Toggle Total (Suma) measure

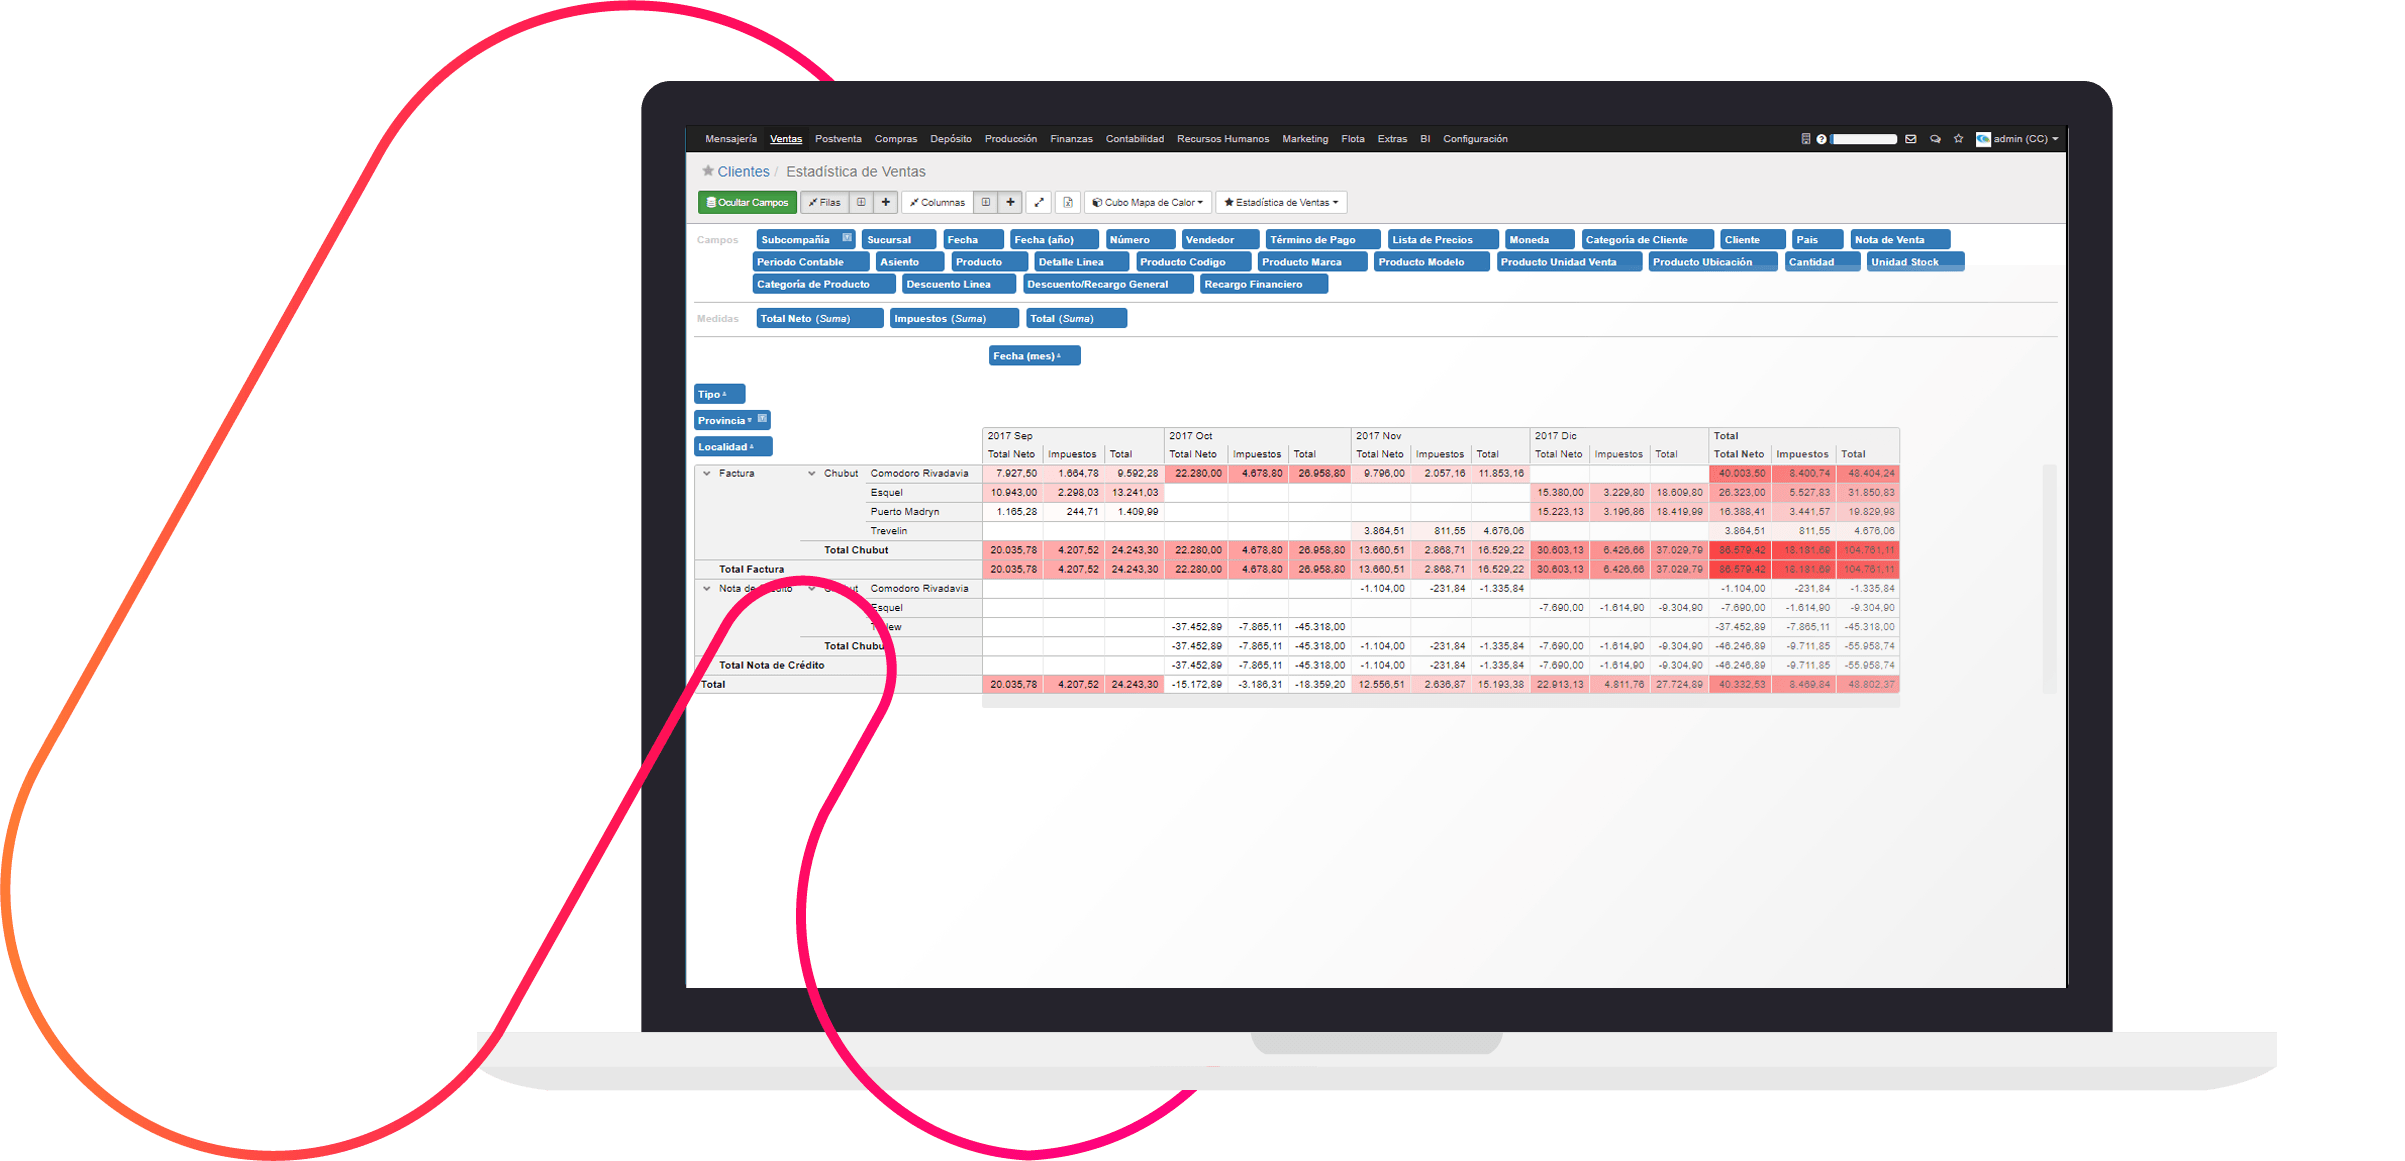(x=1076, y=319)
